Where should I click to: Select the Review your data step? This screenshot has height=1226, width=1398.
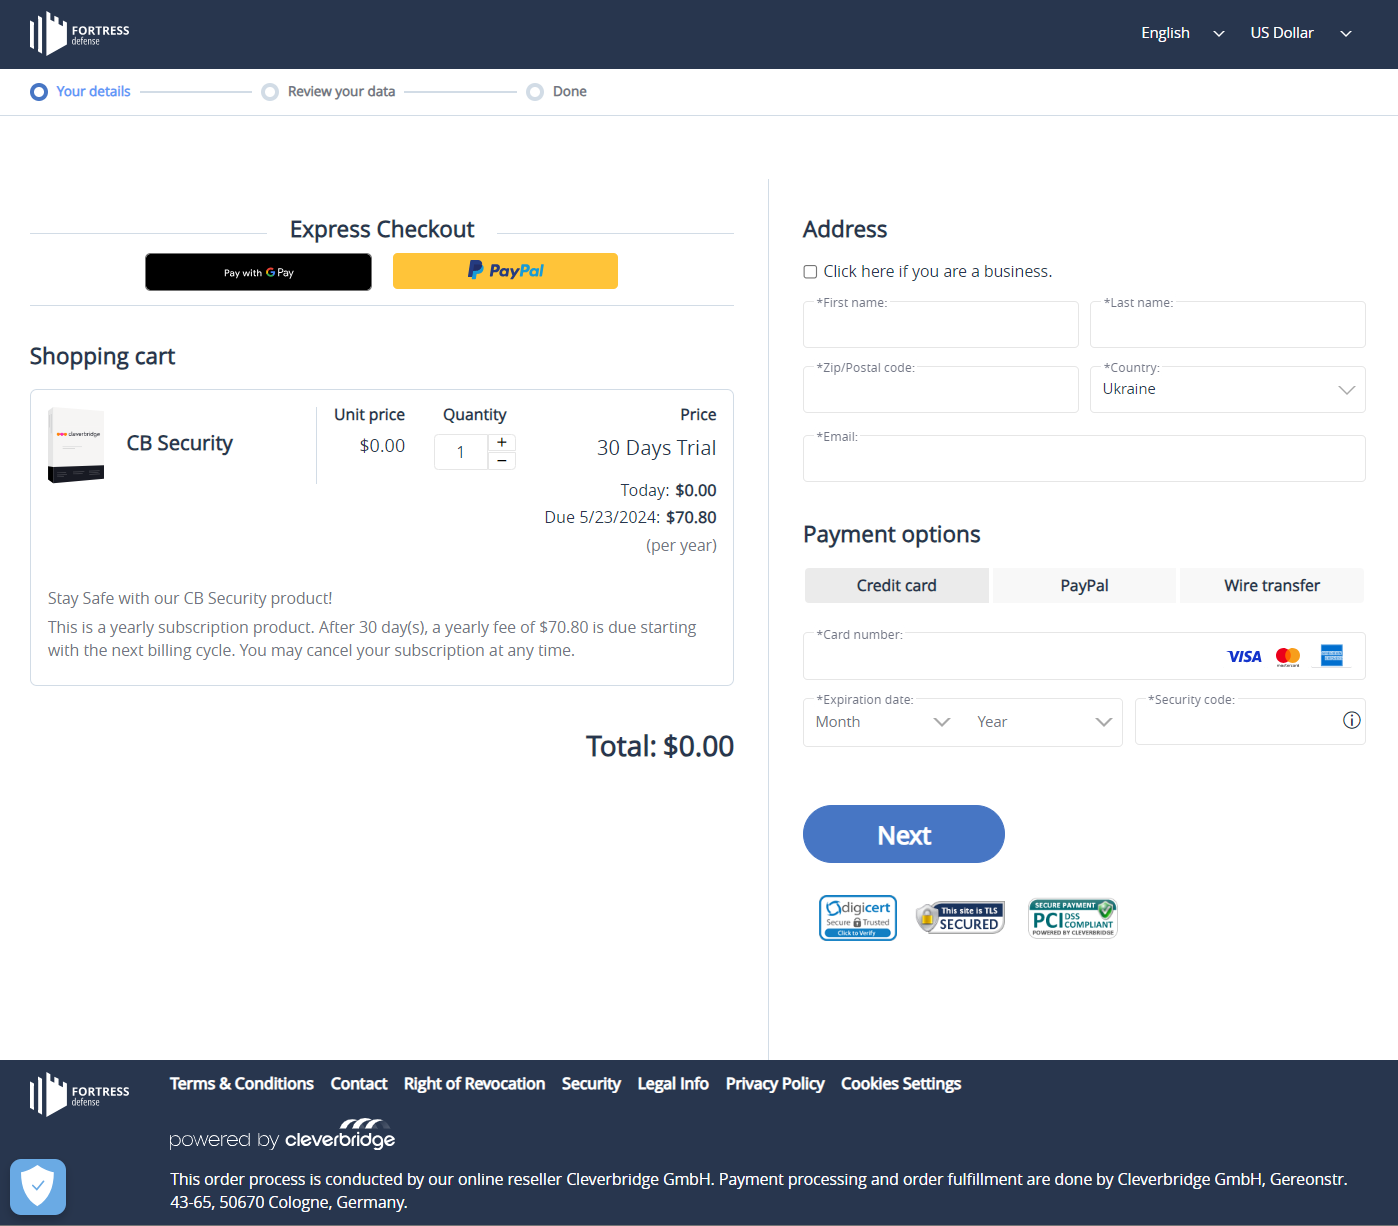[329, 92]
